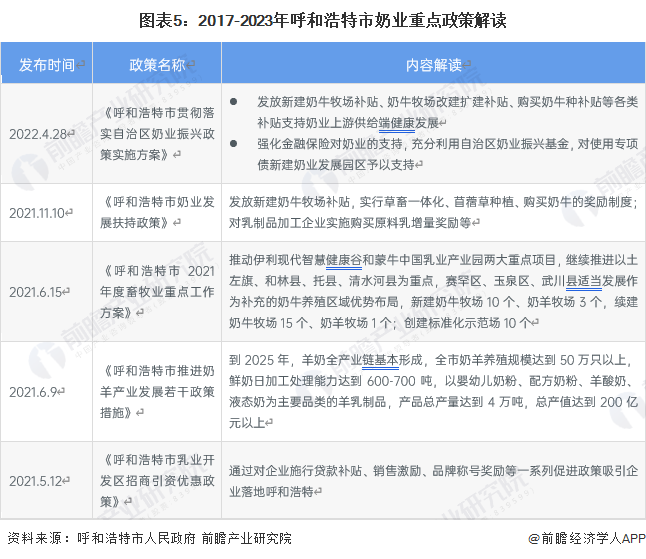Image resolution: width=646 pixels, height=559 pixels.
Task: Click policy name 2021年度畜牧业重点工作方案
Action: click(x=157, y=292)
